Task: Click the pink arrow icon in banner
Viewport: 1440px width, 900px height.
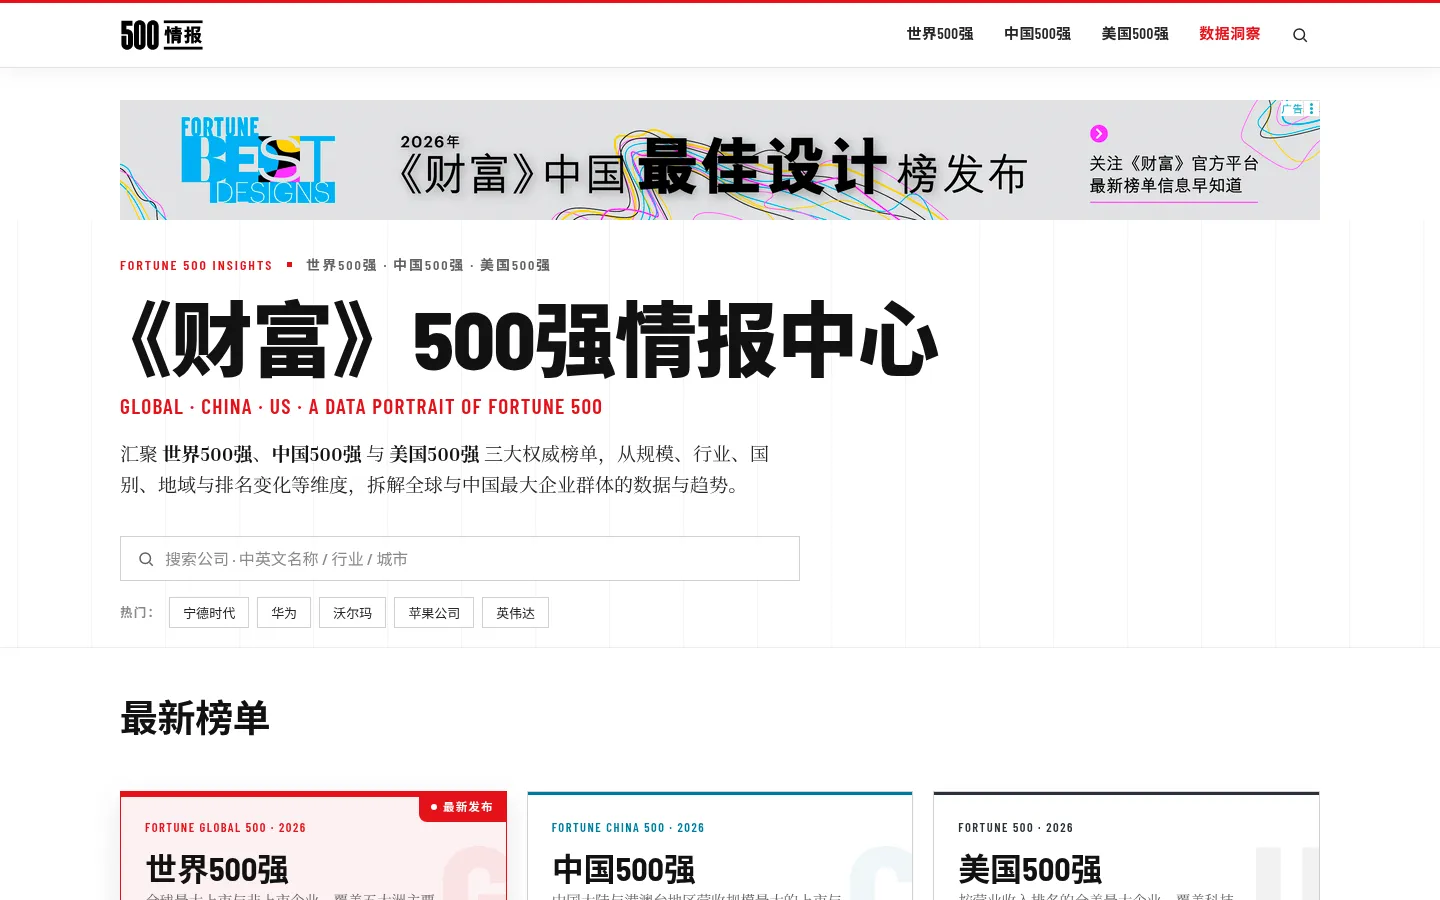Action: click(1099, 133)
